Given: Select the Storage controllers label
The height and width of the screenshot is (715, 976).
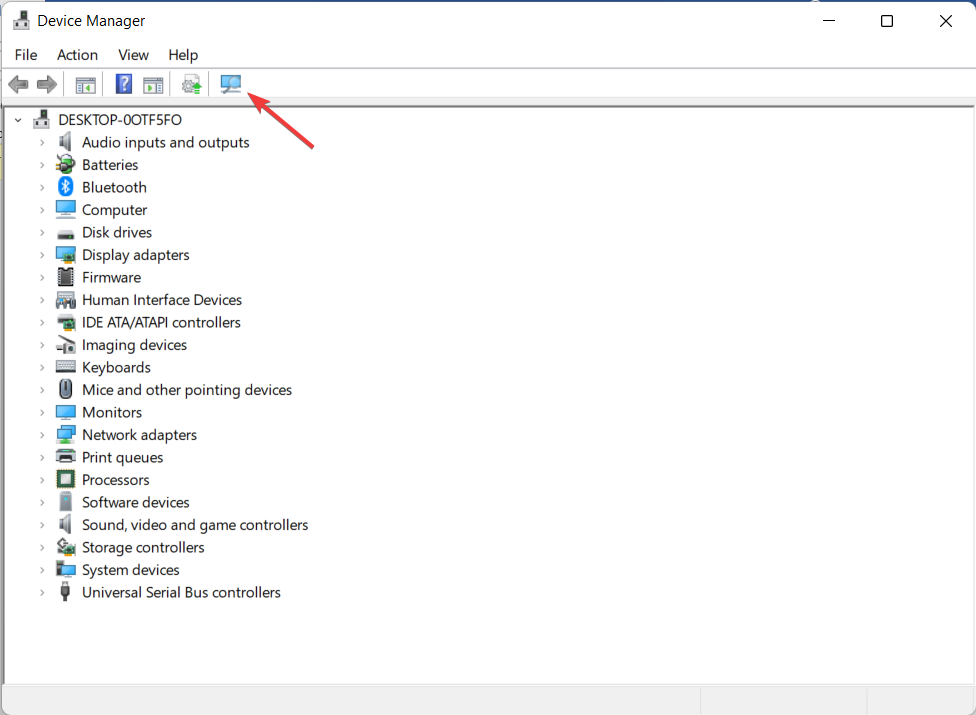Looking at the screenshot, I should pos(143,548).
